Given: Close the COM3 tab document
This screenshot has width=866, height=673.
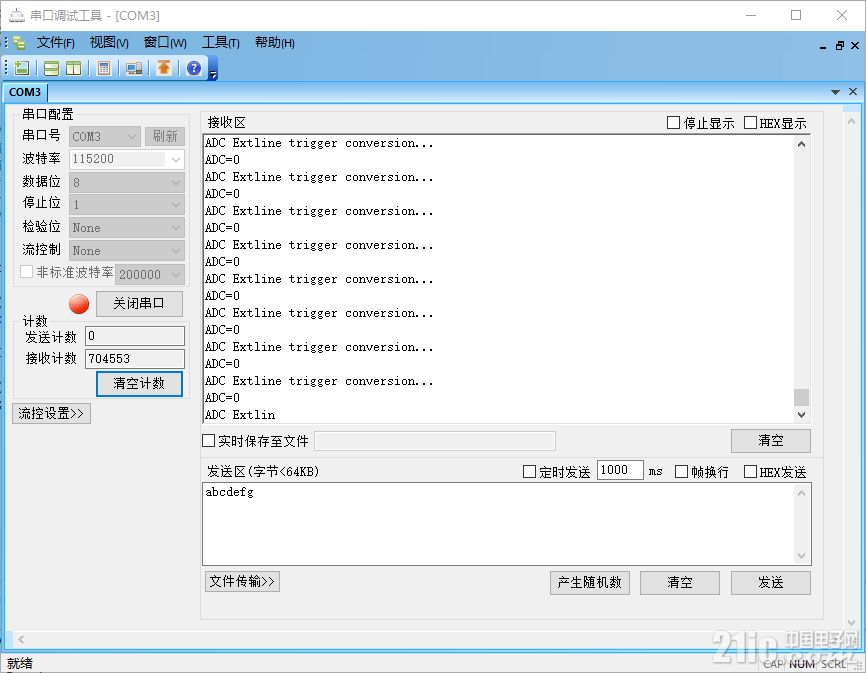Looking at the screenshot, I should click(853, 92).
